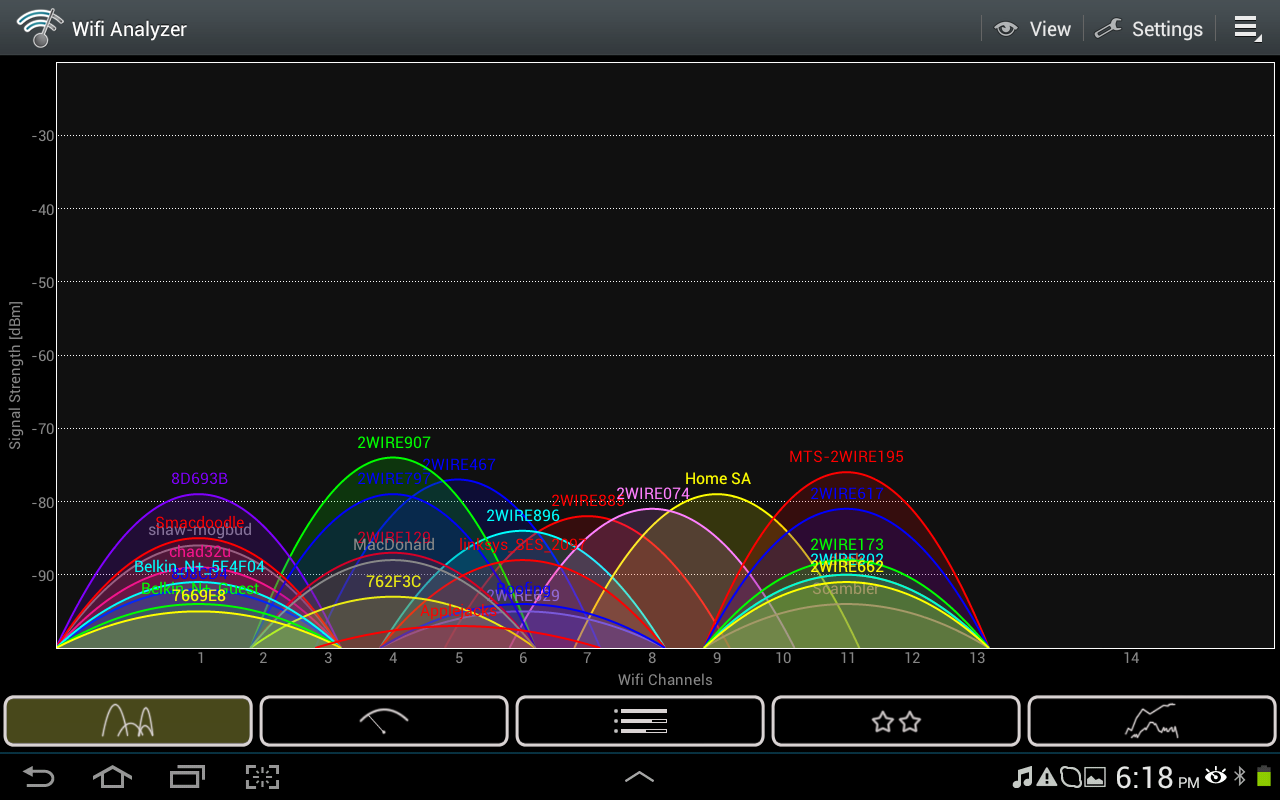The height and width of the screenshot is (800, 1280).
Task: Switch to the signal meter view
Action: 384,721
